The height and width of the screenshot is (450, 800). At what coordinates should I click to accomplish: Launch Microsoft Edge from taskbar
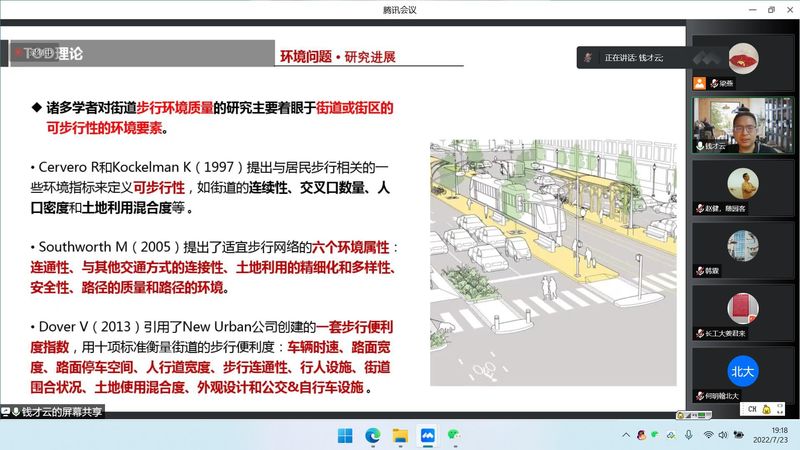tap(373, 435)
